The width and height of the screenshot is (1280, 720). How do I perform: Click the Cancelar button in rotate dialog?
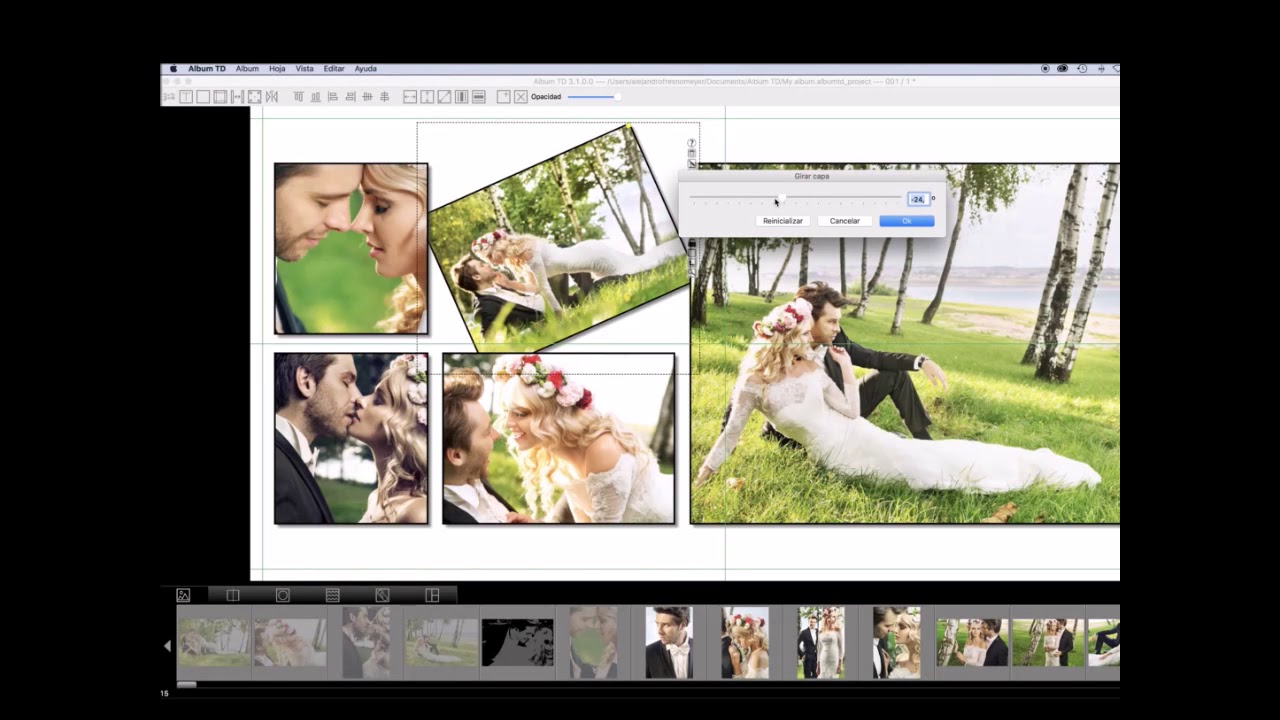pyautogui.click(x=844, y=221)
